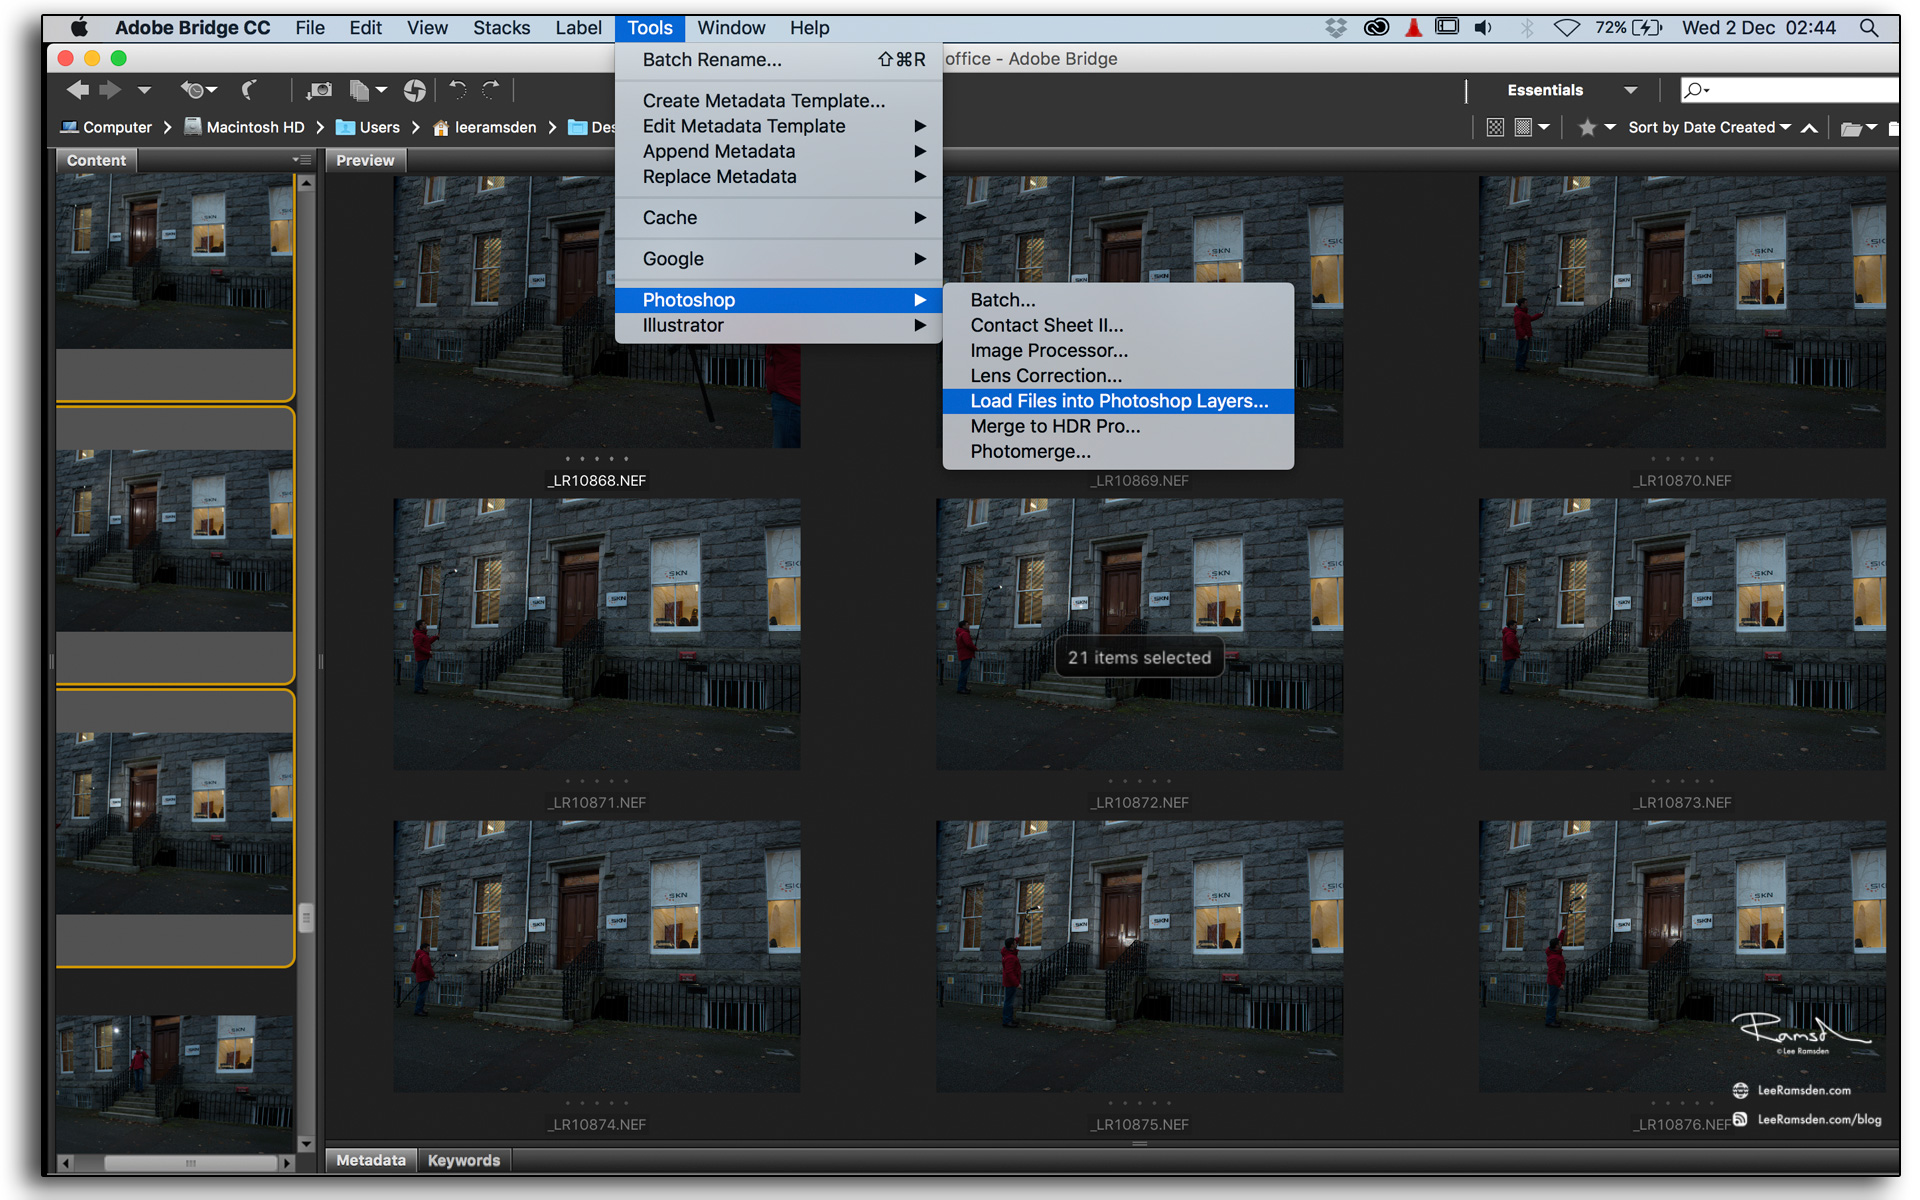Select preview image _LR10871.NEF
The height and width of the screenshot is (1200, 1920).
tap(597, 634)
